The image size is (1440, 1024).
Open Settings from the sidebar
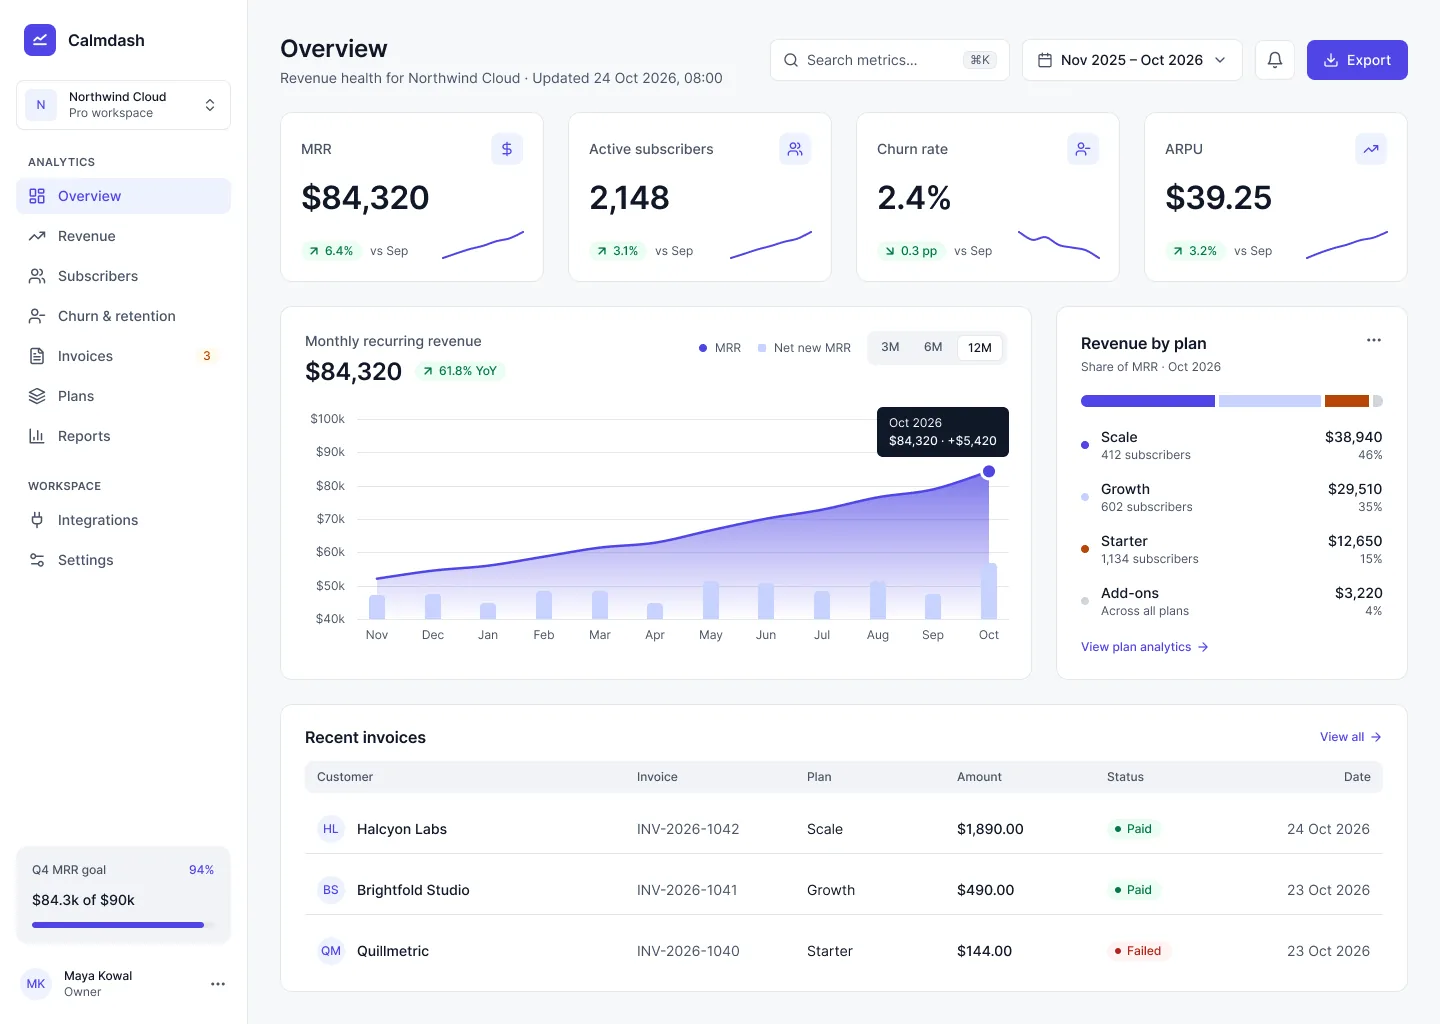coord(124,560)
